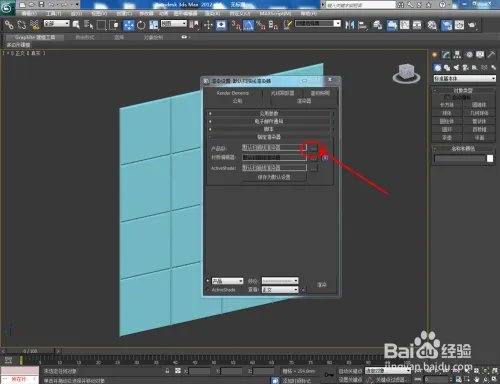
Task: Click the Render button in dialog
Action: [322, 285]
